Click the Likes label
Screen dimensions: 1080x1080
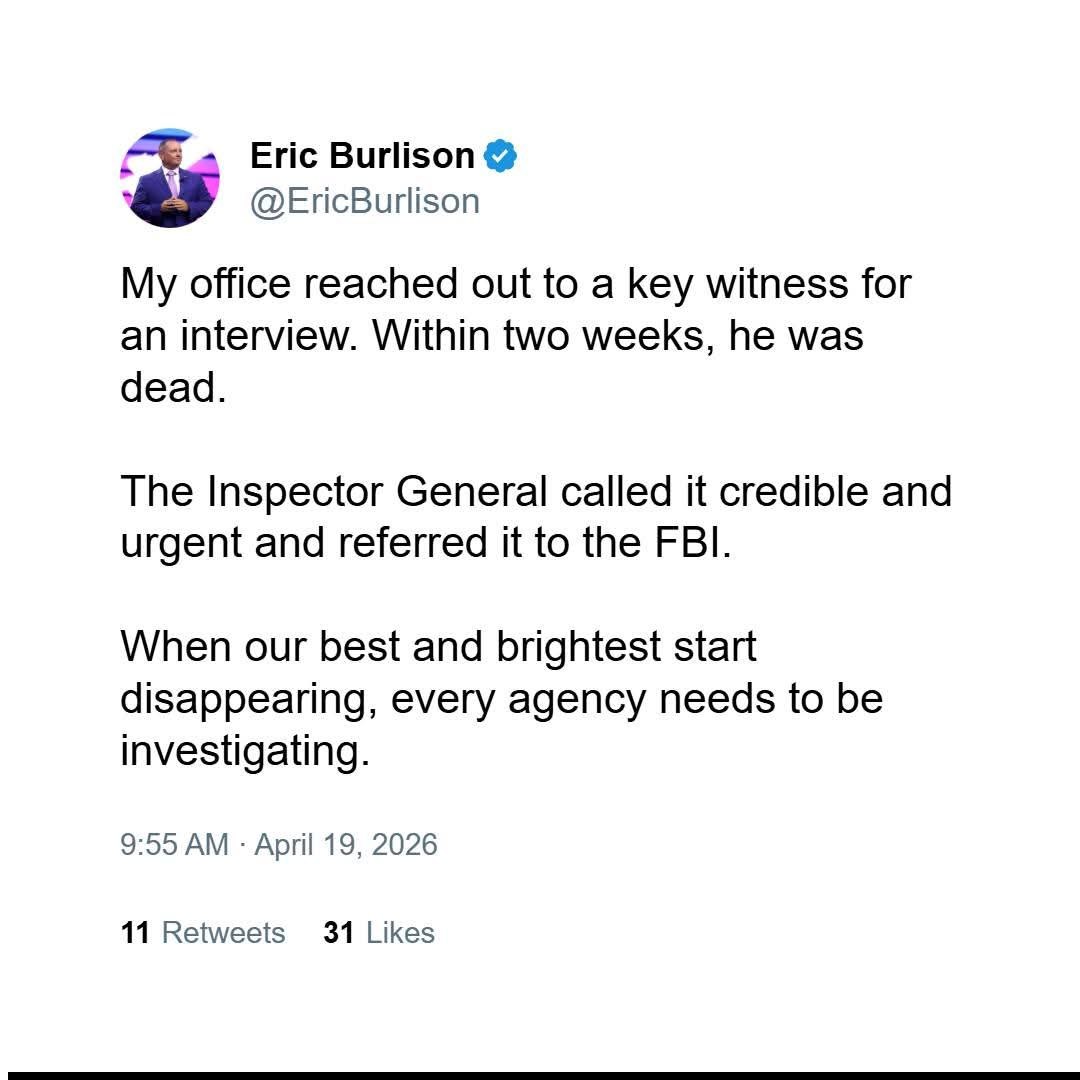400,932
